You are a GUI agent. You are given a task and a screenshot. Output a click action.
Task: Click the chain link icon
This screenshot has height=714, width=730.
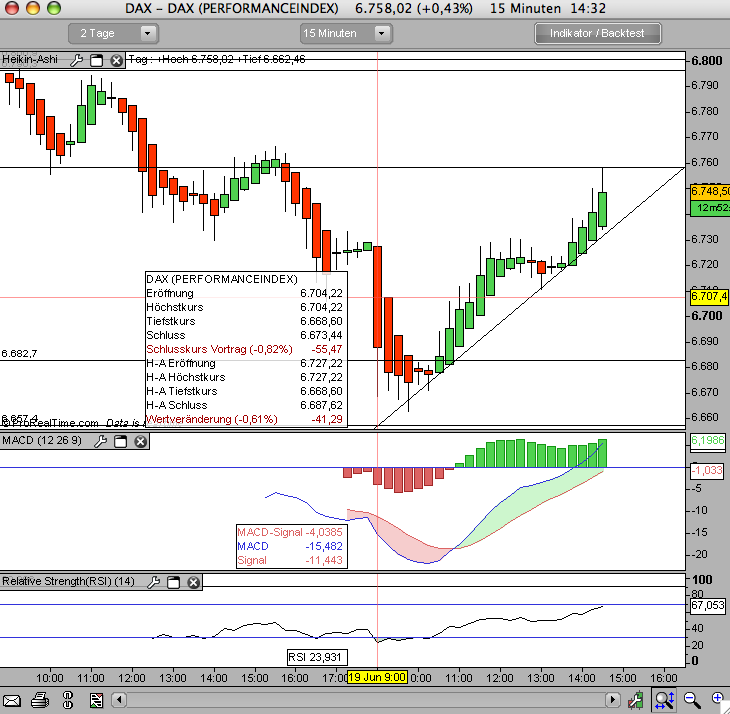tap(68, 700)
